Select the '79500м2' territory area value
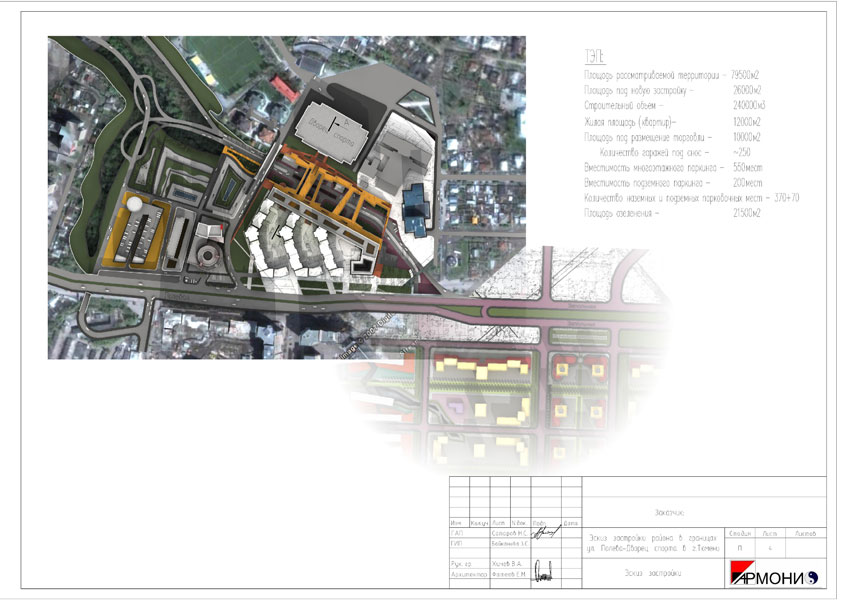850x600 pixels. 745,75
